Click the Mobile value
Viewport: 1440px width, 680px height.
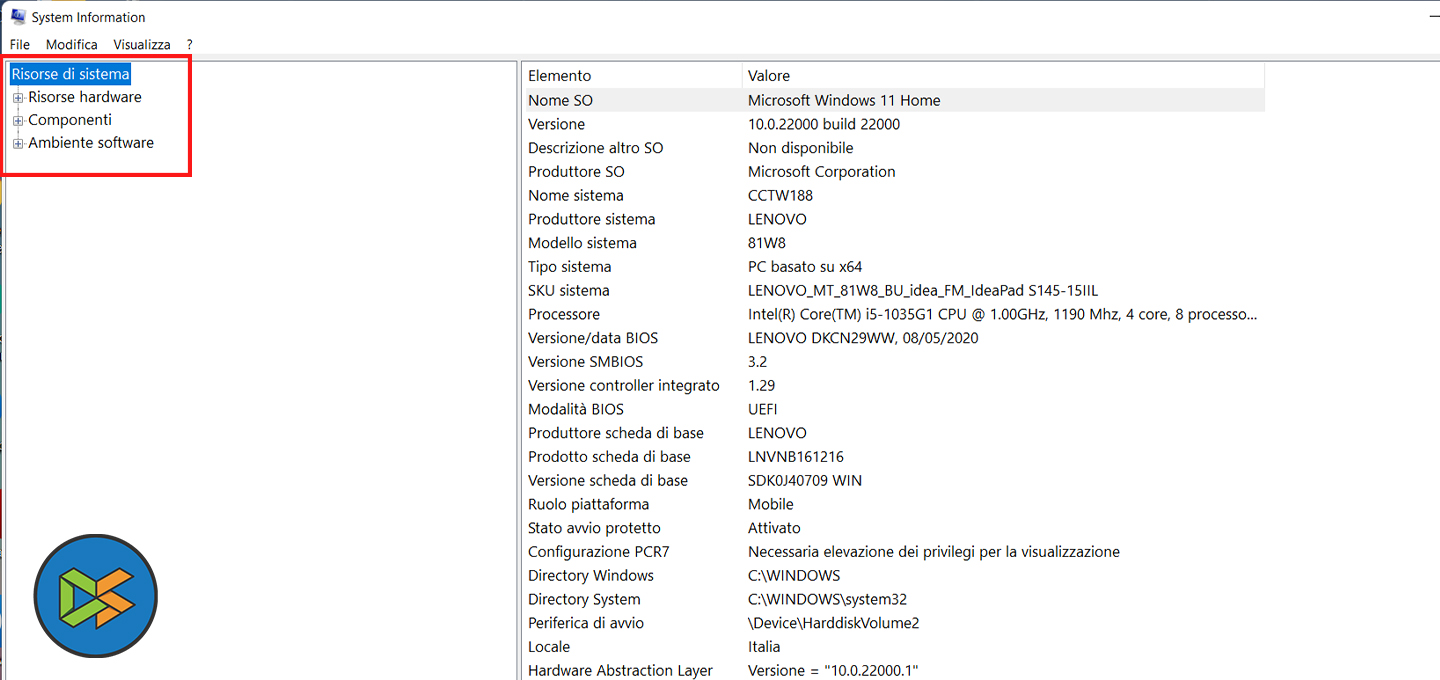click(x=771, y=504)
